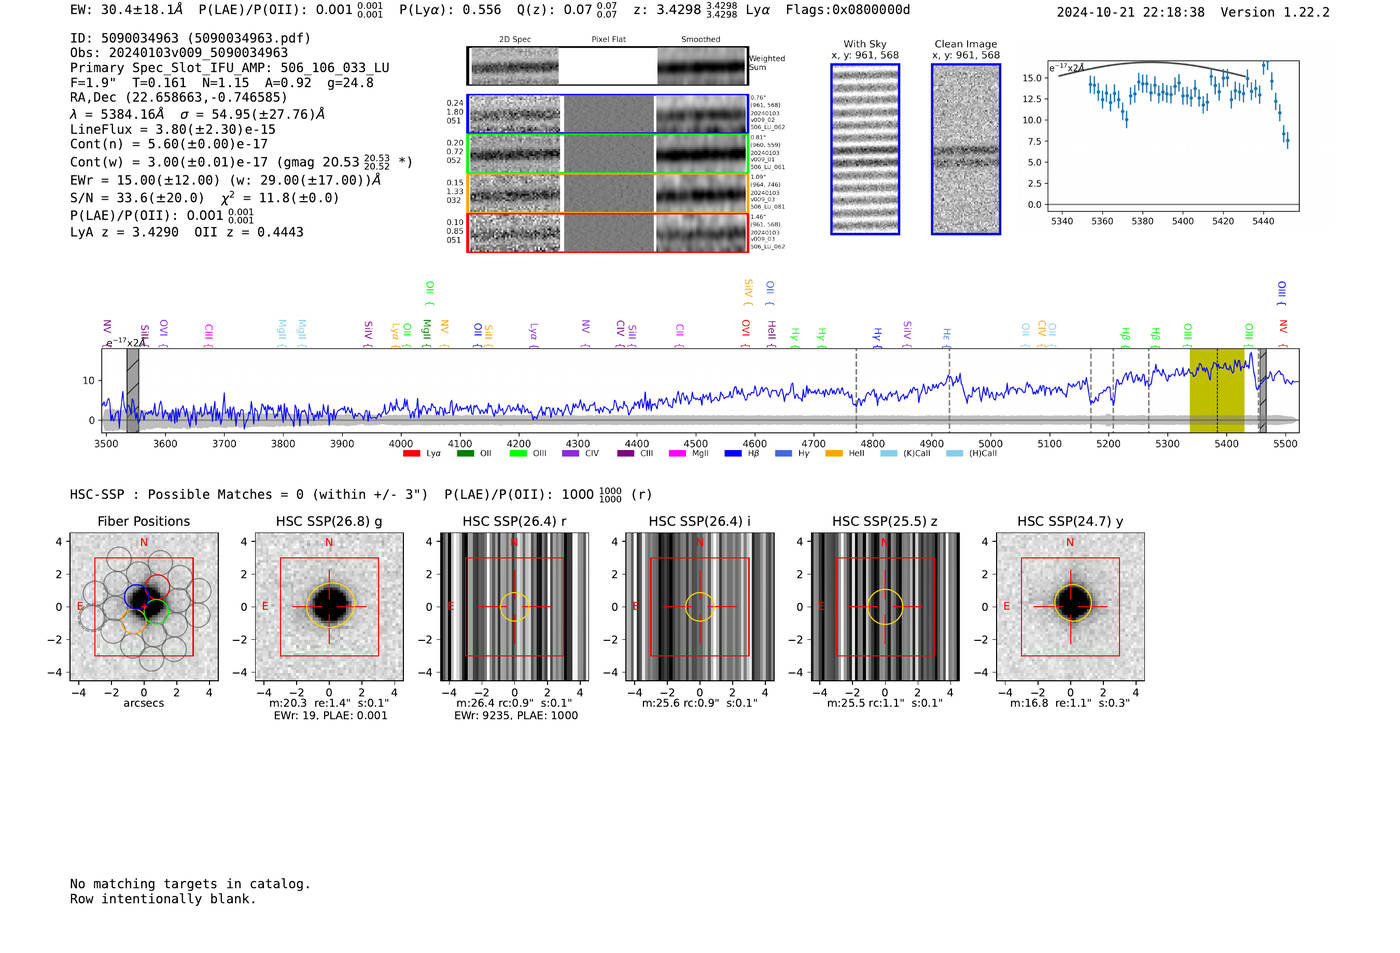Select the HSC SSP(26.4) i band cutout
This screenshot has width=1400, height=953.
[x=700, y=607]
